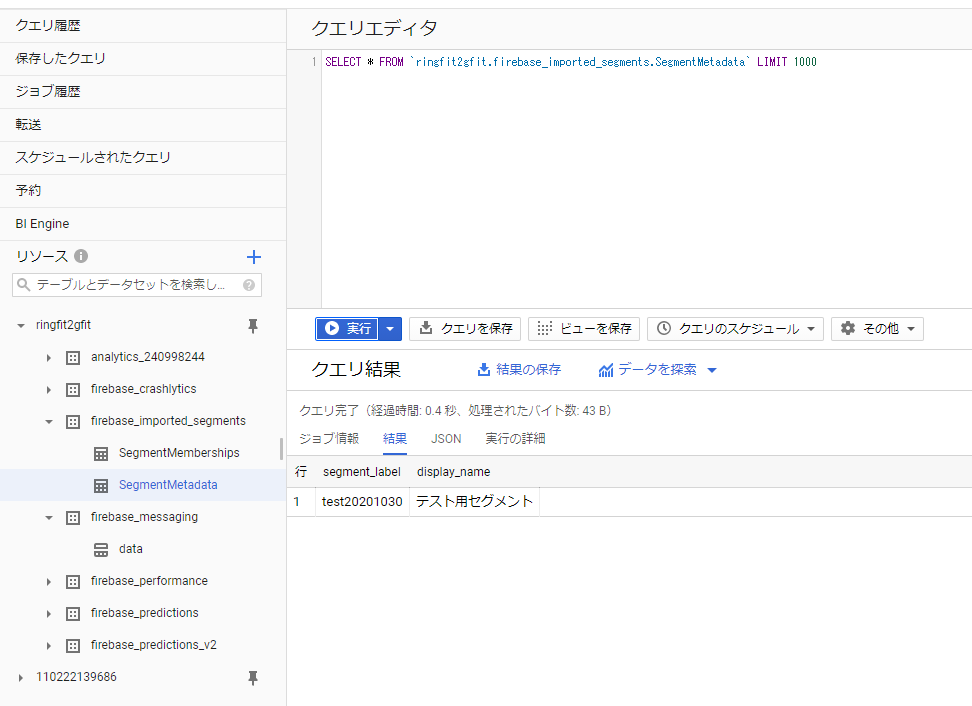This screenshot has width=972, height=706.
Task: Select the SegmentMetadata table
Action: tap(168, 485)
